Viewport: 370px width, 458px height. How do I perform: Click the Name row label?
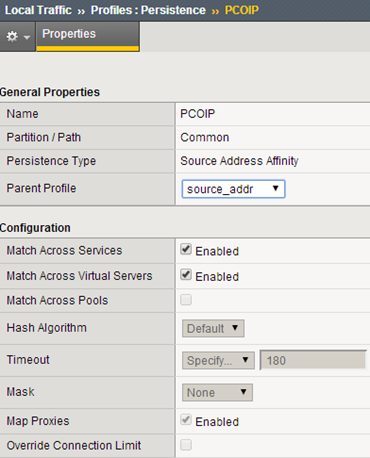22,114
